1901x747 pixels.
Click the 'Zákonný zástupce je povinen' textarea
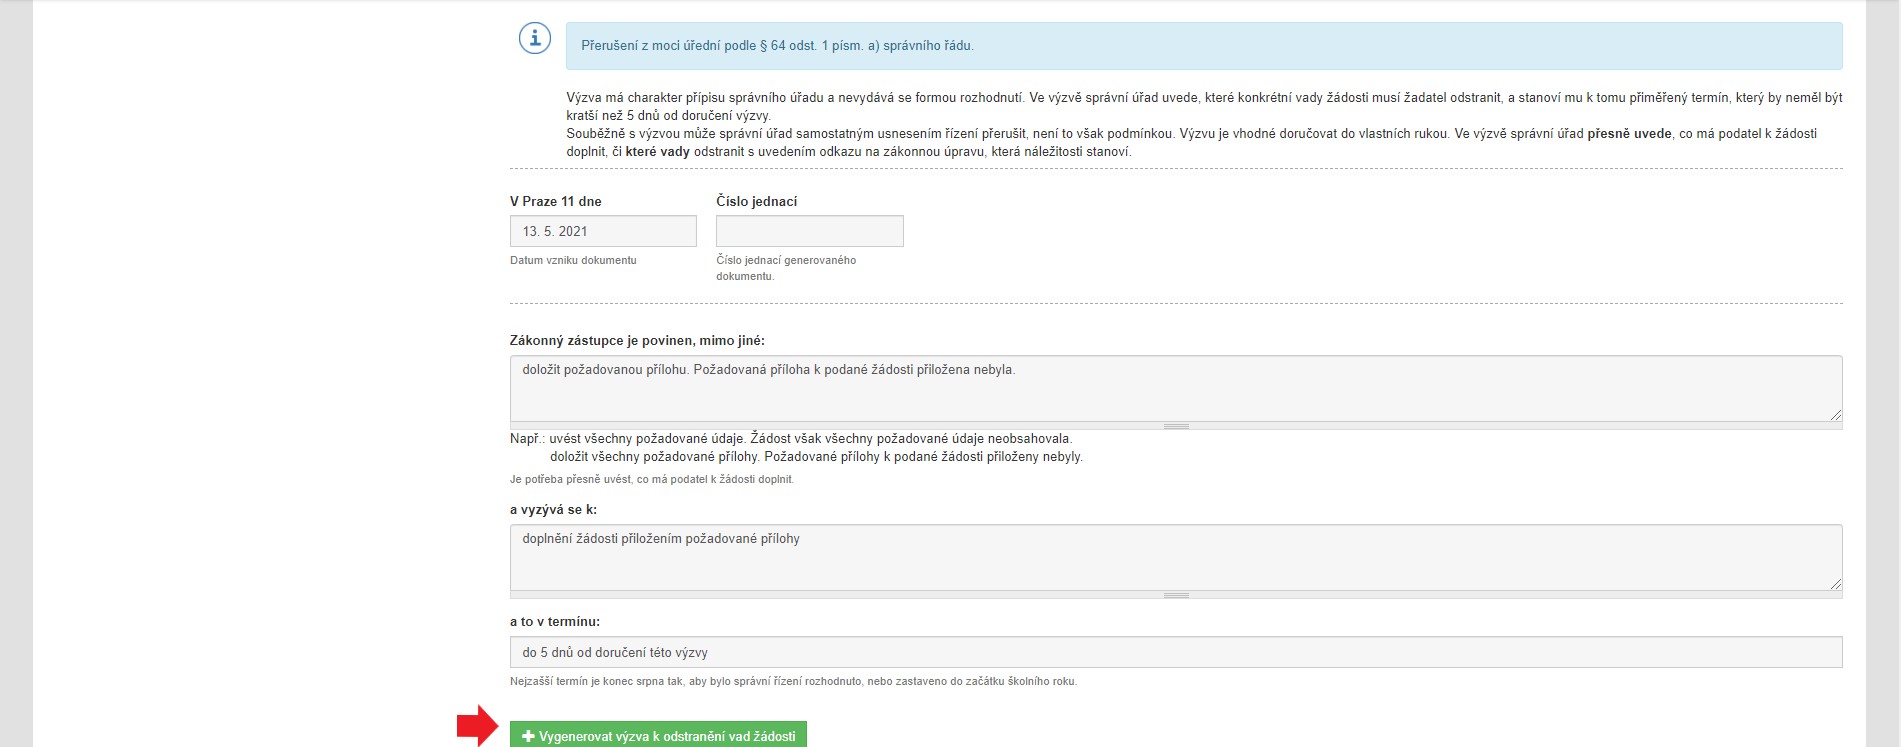[x=1176, y=388]
